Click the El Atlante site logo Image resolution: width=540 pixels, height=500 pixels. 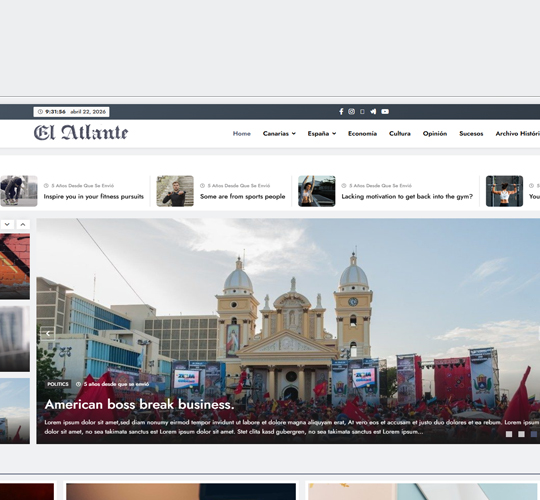81,133
